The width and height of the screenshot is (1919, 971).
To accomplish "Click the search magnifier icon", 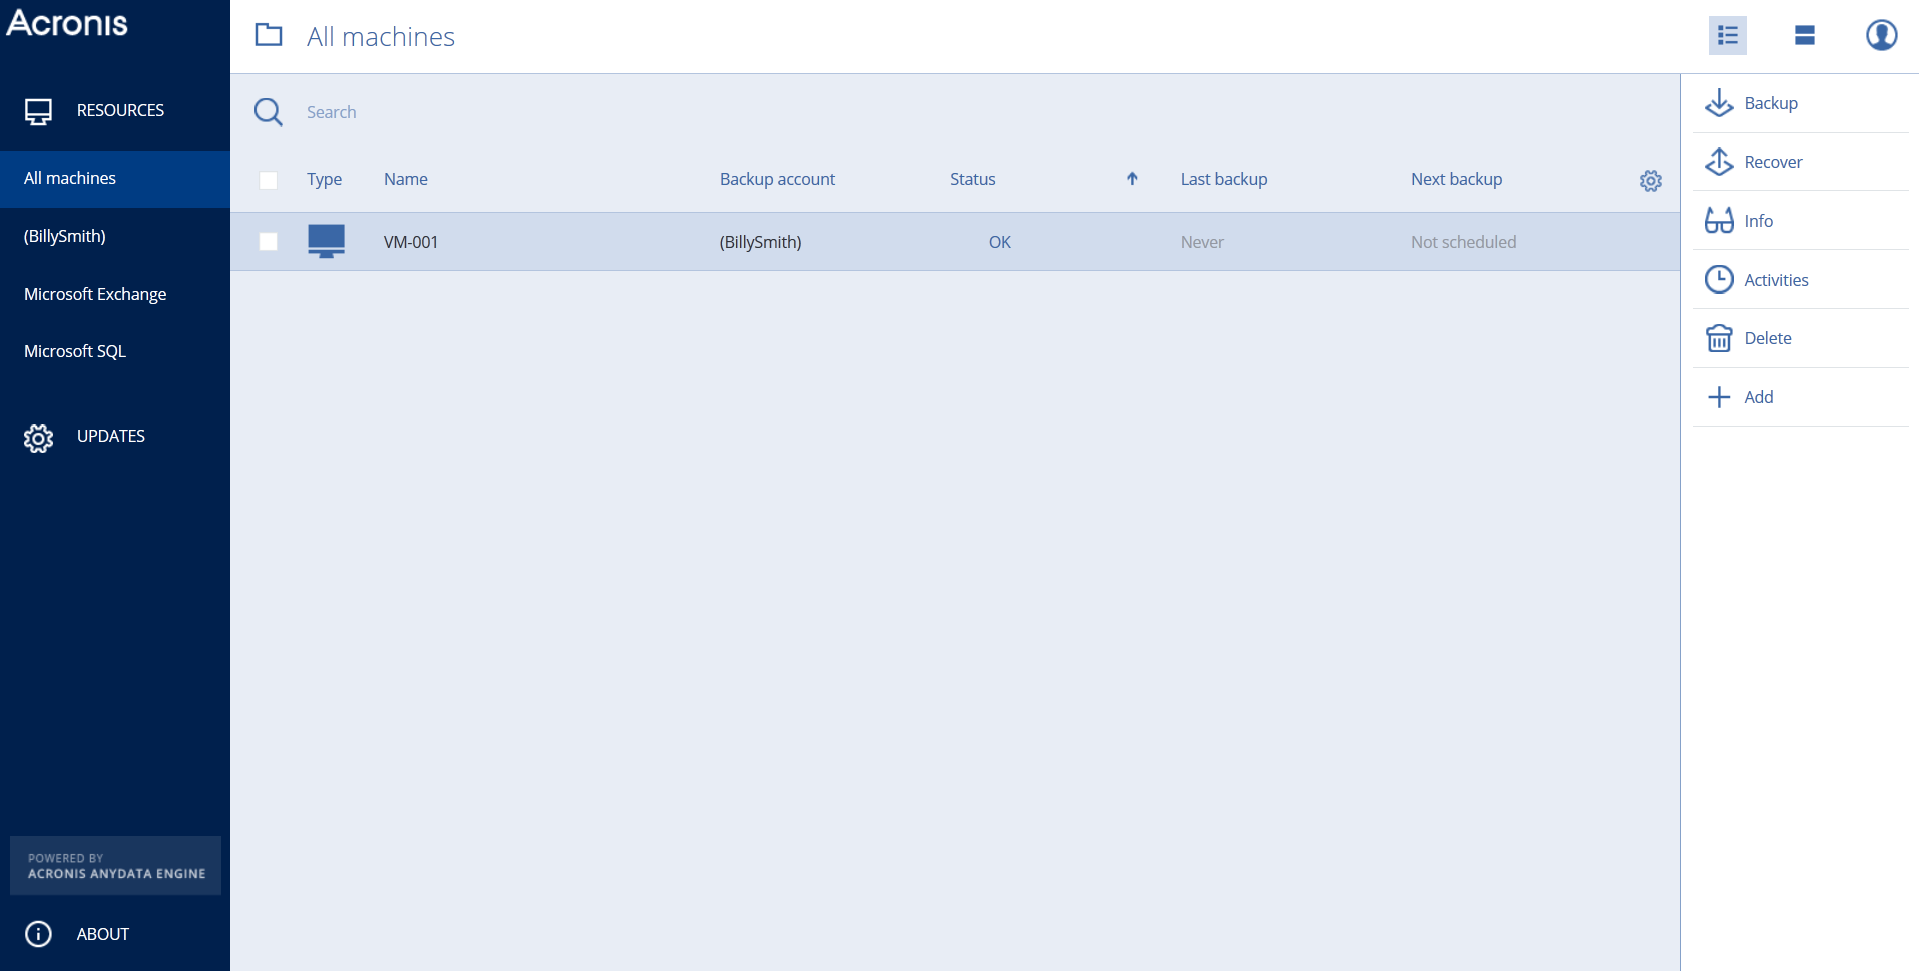I will (x=268, y=112).
